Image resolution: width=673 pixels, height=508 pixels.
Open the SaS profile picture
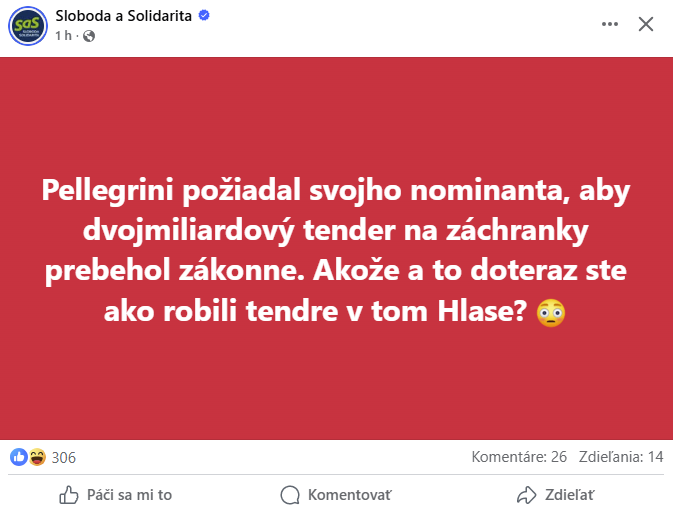pyautogui.click(x=28, y=26)
